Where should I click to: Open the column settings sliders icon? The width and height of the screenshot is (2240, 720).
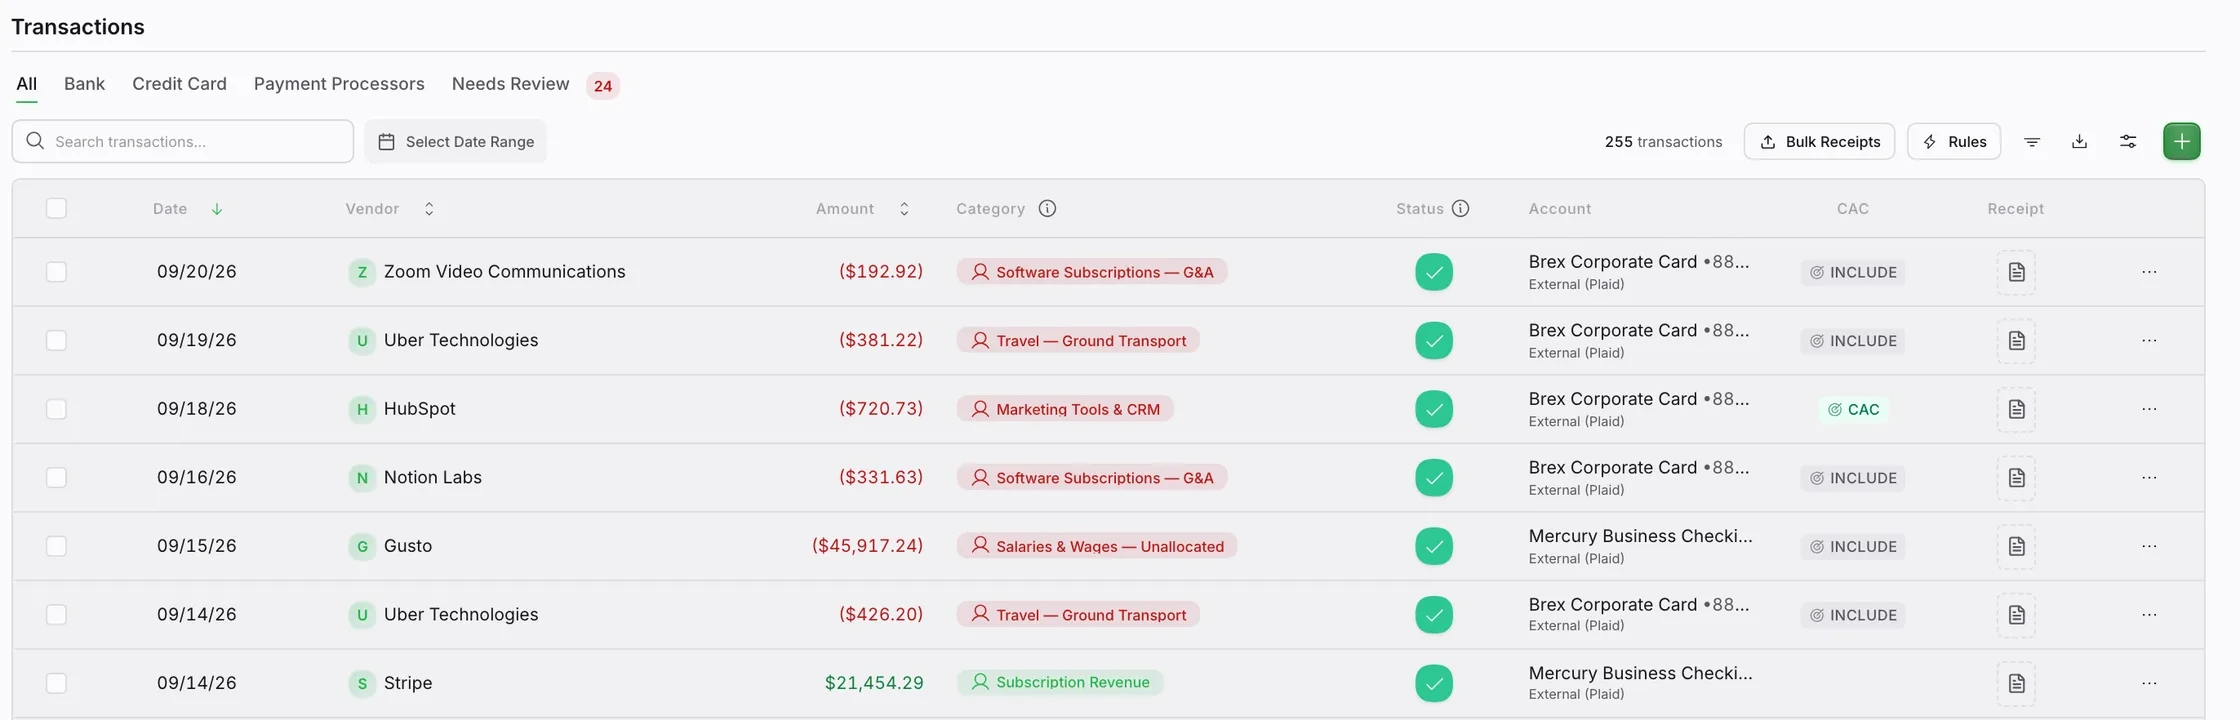pyautogui.click(x=2128, y=142)
